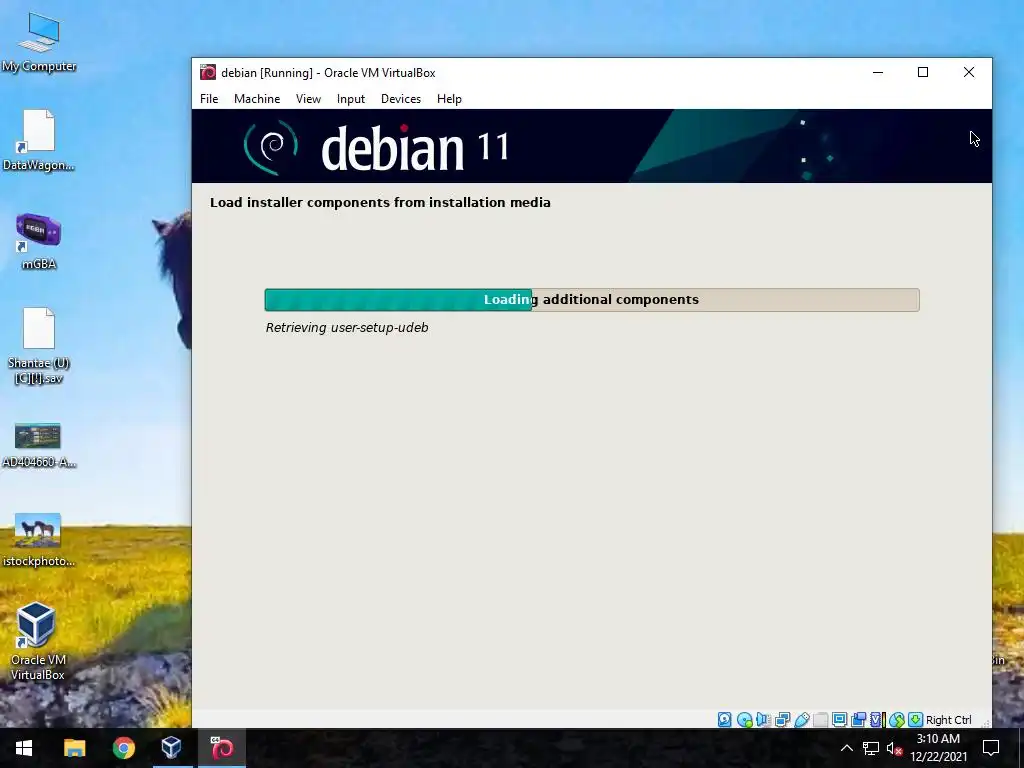This screenshot has height=768, width=1024.
Task: Click the muted volume icon in system tray
Action: click(x=895, y=748)
